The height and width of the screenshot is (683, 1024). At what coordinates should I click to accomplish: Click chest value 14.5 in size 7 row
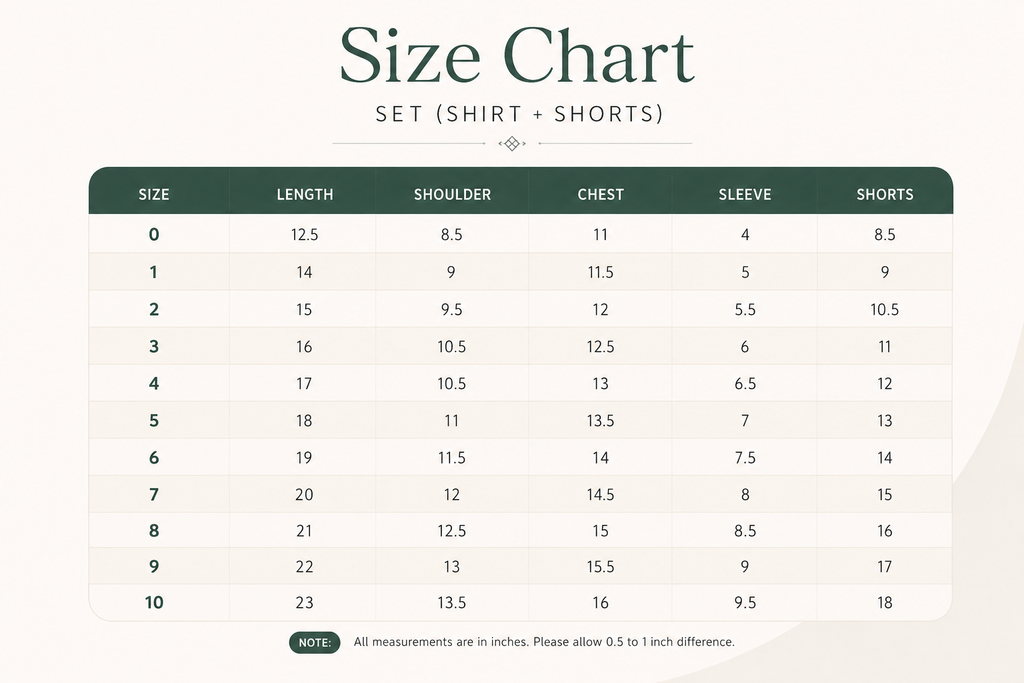pos(600,494)
